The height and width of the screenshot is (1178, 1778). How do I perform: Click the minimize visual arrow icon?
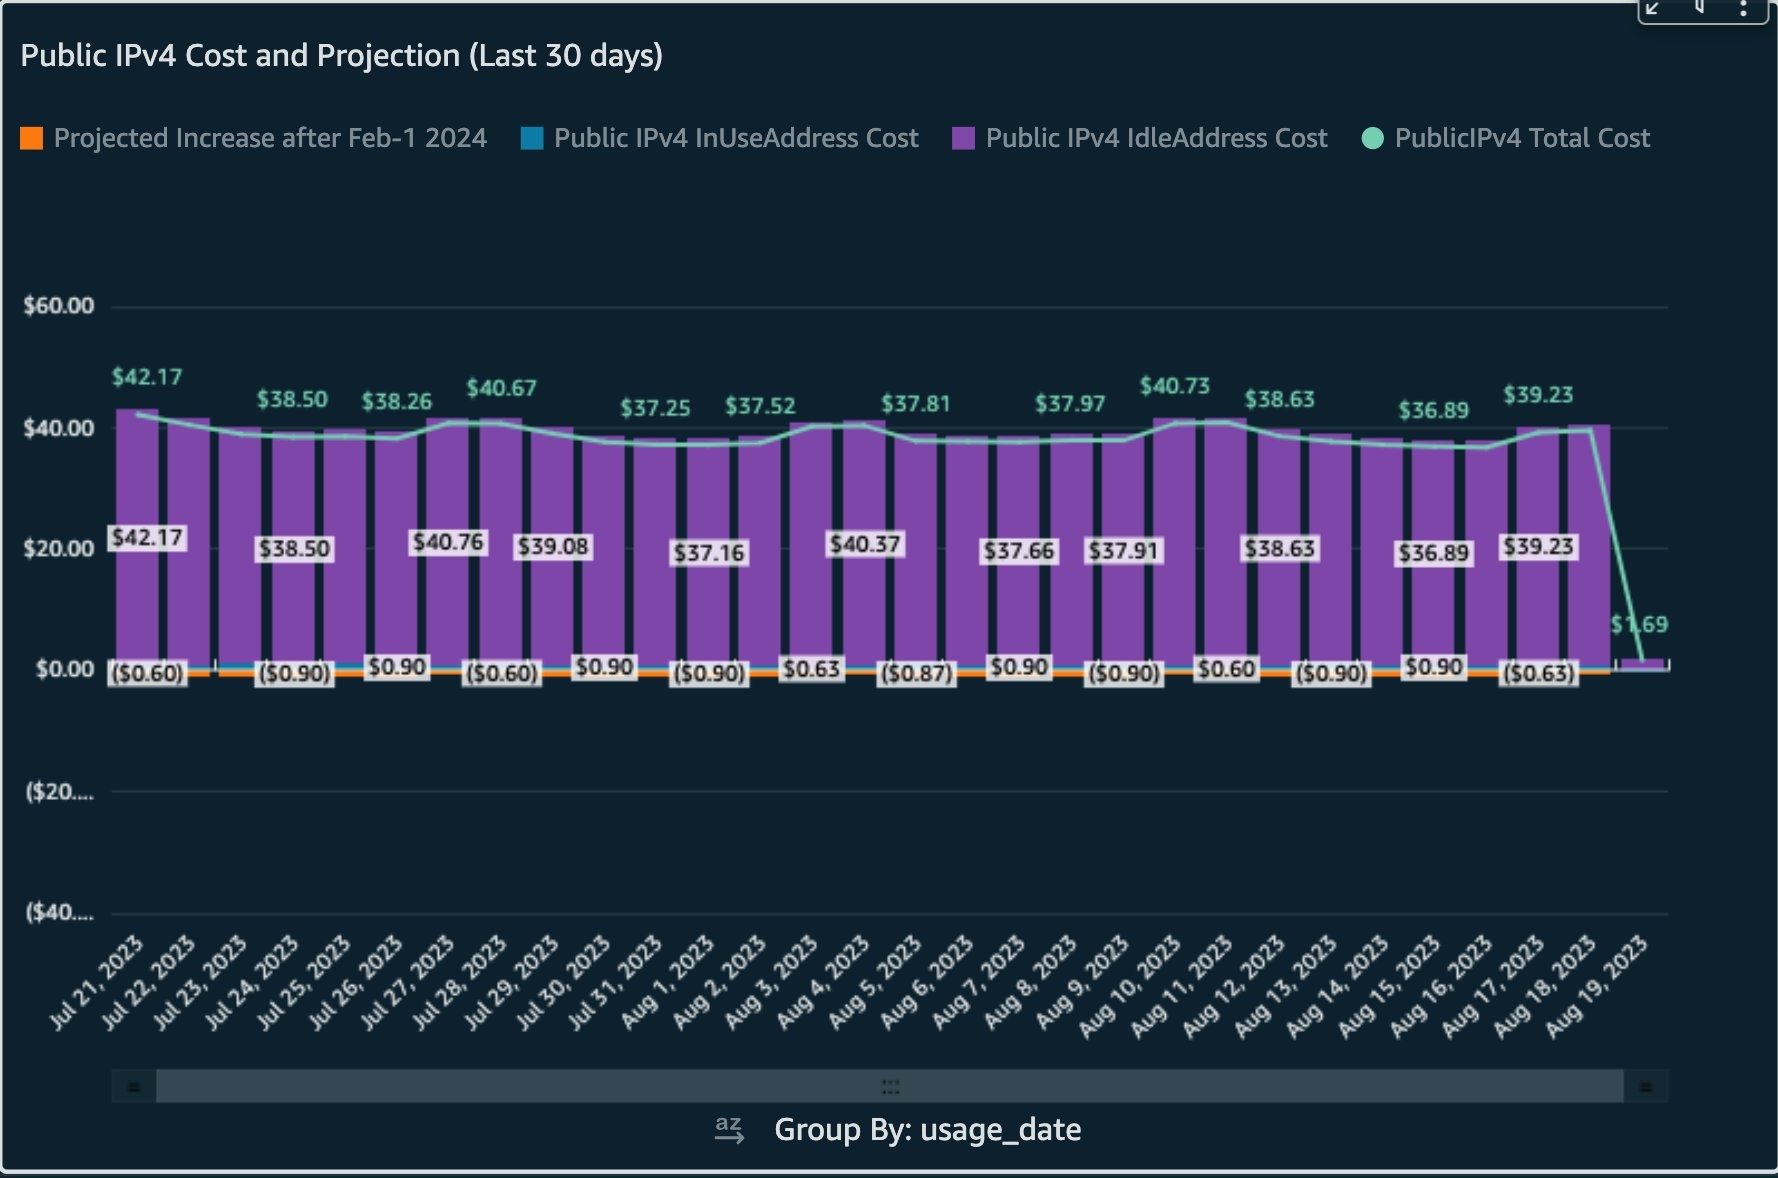click(1653, 9)
